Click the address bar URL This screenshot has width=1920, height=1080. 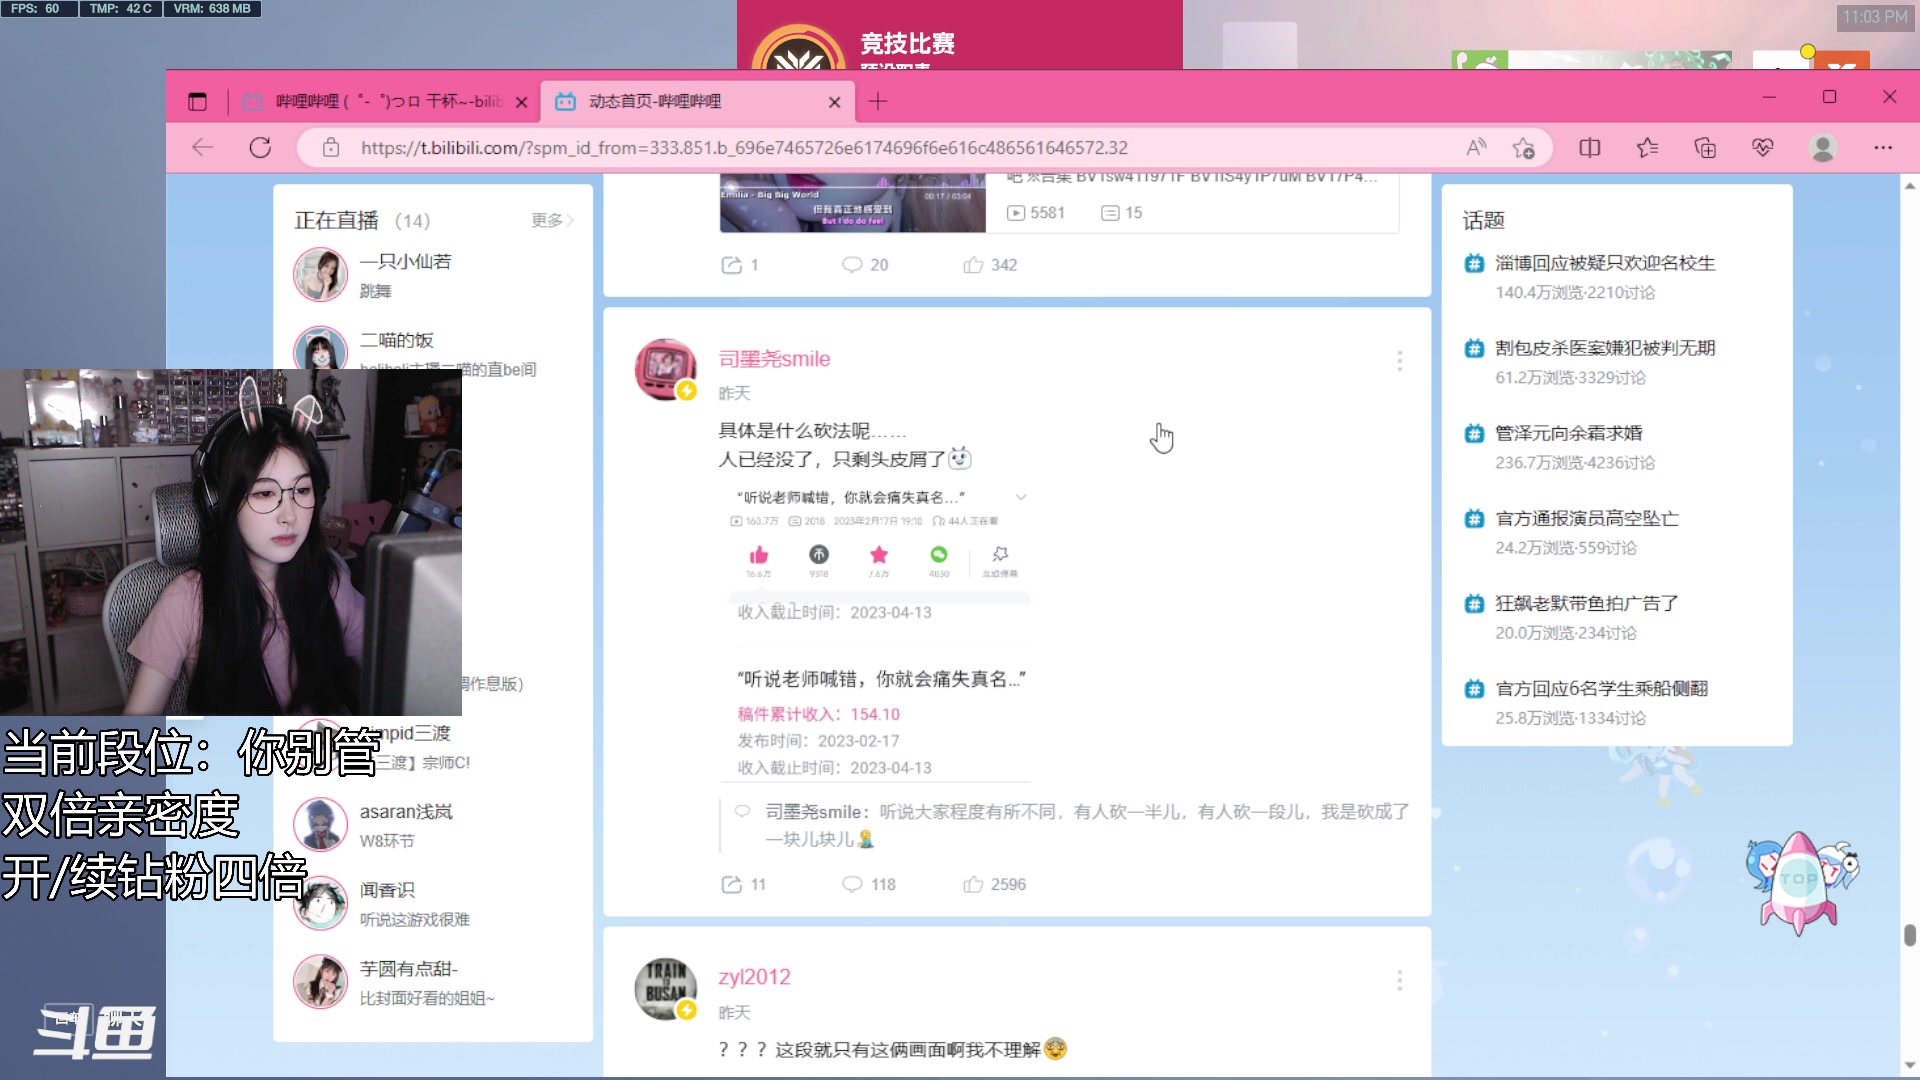[x=744, y=148]
